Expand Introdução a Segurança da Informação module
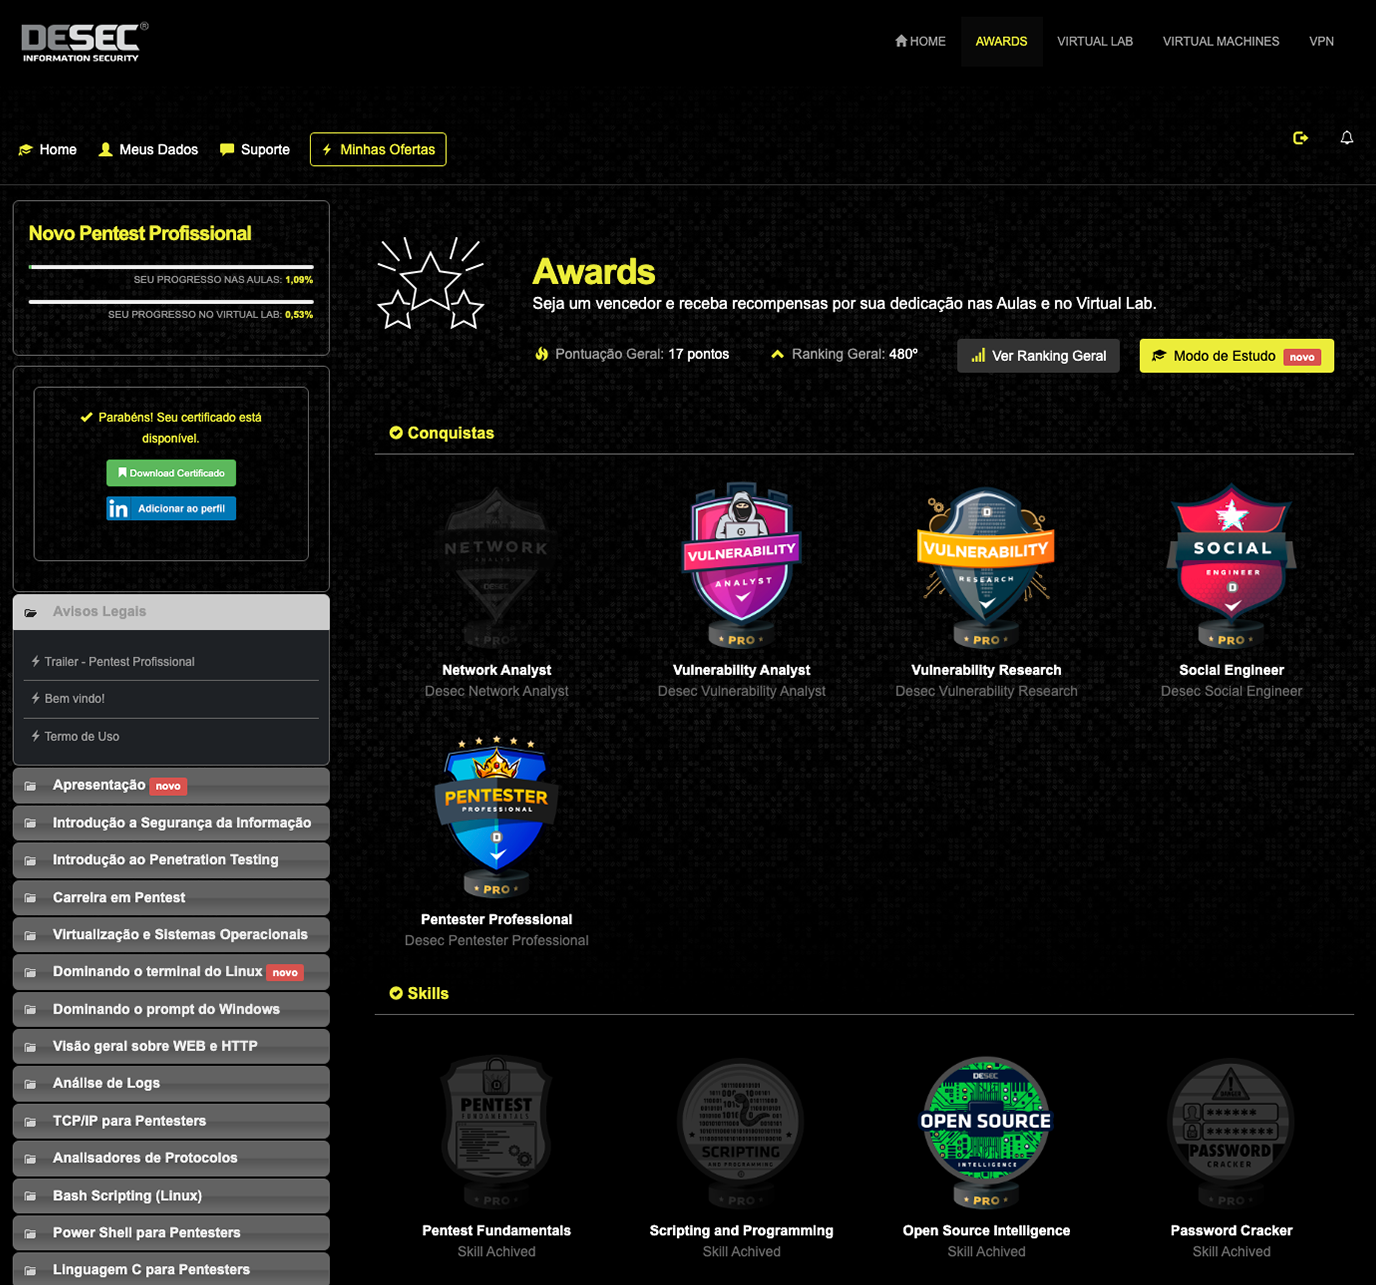Image resolution: width=1376 pixels, height=1285 pixels. point(171,823)
